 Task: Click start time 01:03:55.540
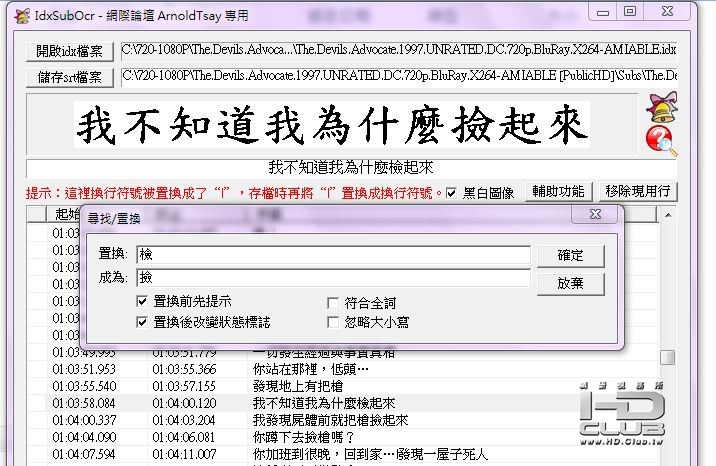tap(84, 386)
